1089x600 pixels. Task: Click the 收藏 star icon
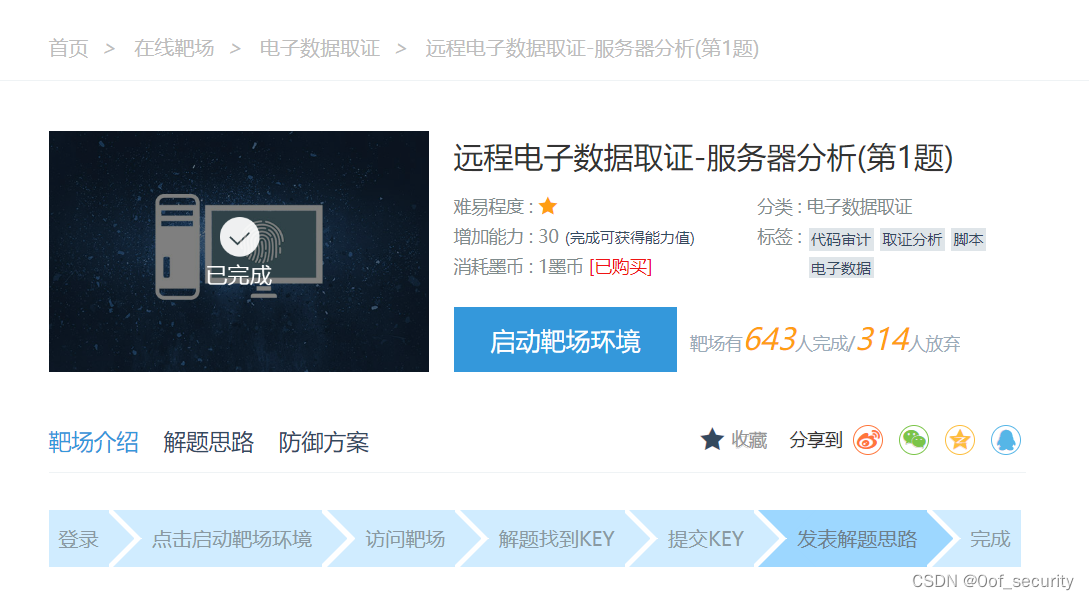[x=712, y=440]
